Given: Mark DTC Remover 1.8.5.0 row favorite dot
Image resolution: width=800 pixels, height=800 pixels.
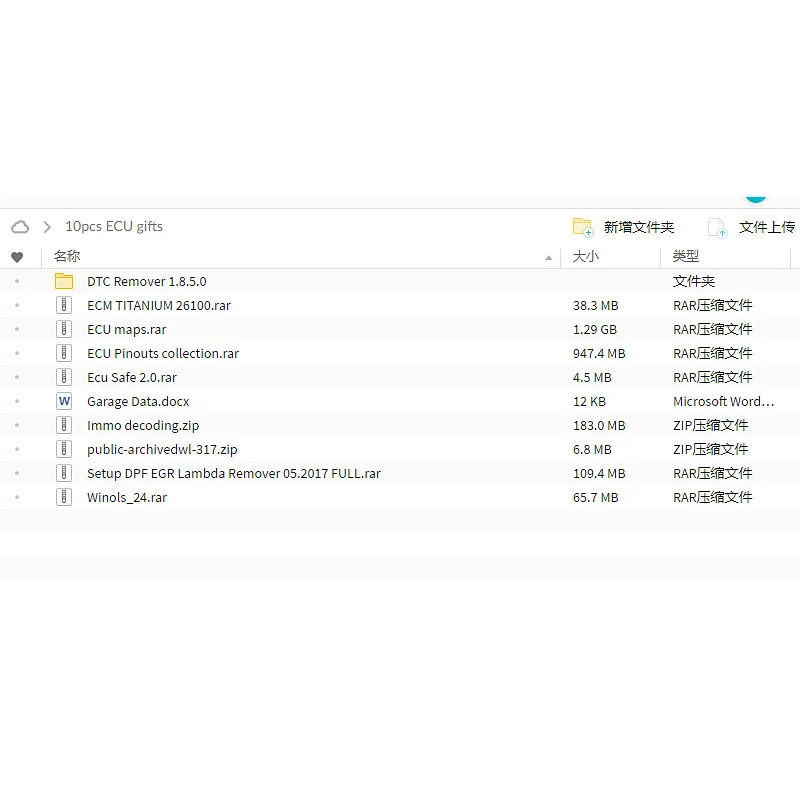Looking at the screenshot, I should [x=17, y=281].
